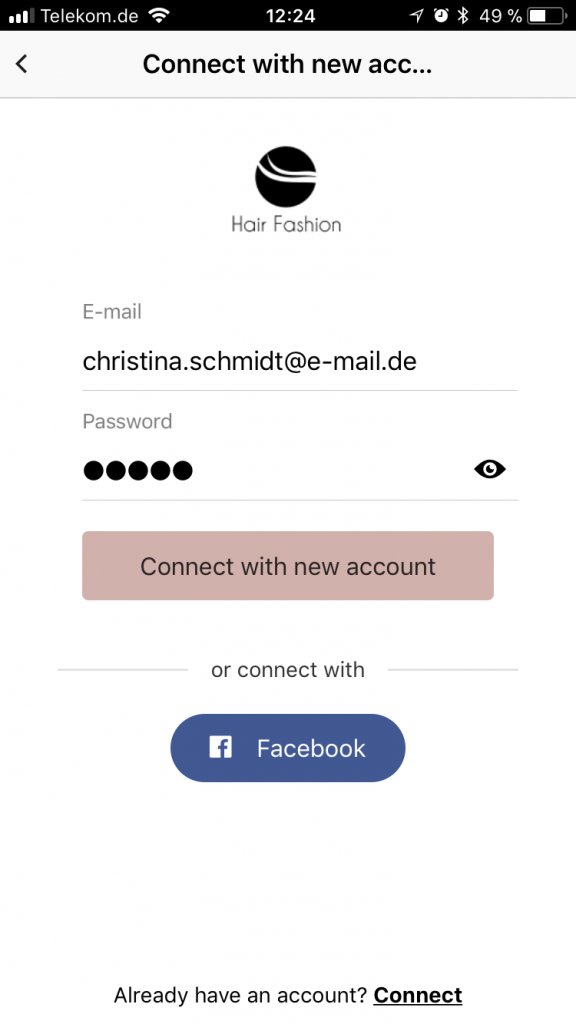
Task: Tap the Facebook logo icon
Action: pos(220,747)
